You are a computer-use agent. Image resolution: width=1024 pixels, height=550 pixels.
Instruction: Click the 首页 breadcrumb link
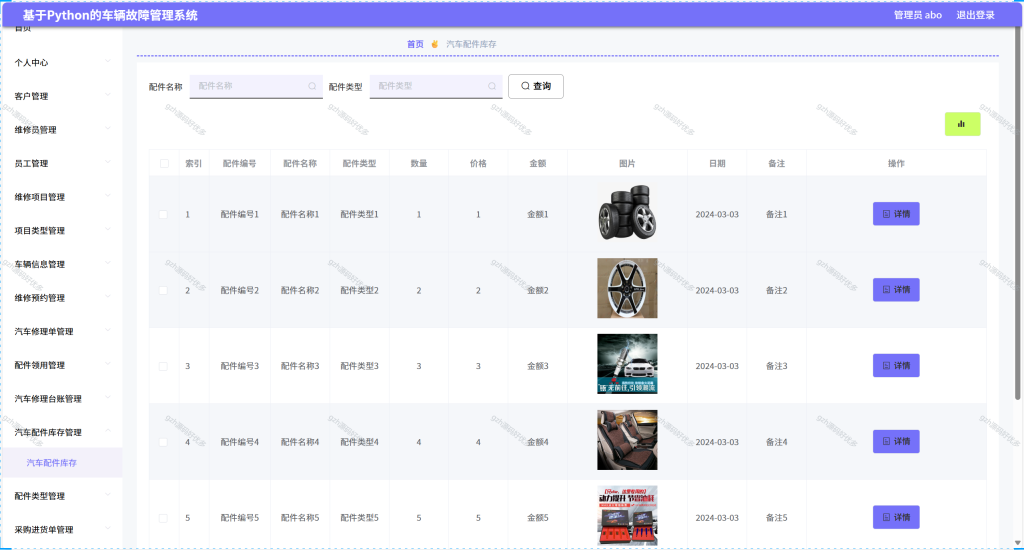click(x=415, y=44)
